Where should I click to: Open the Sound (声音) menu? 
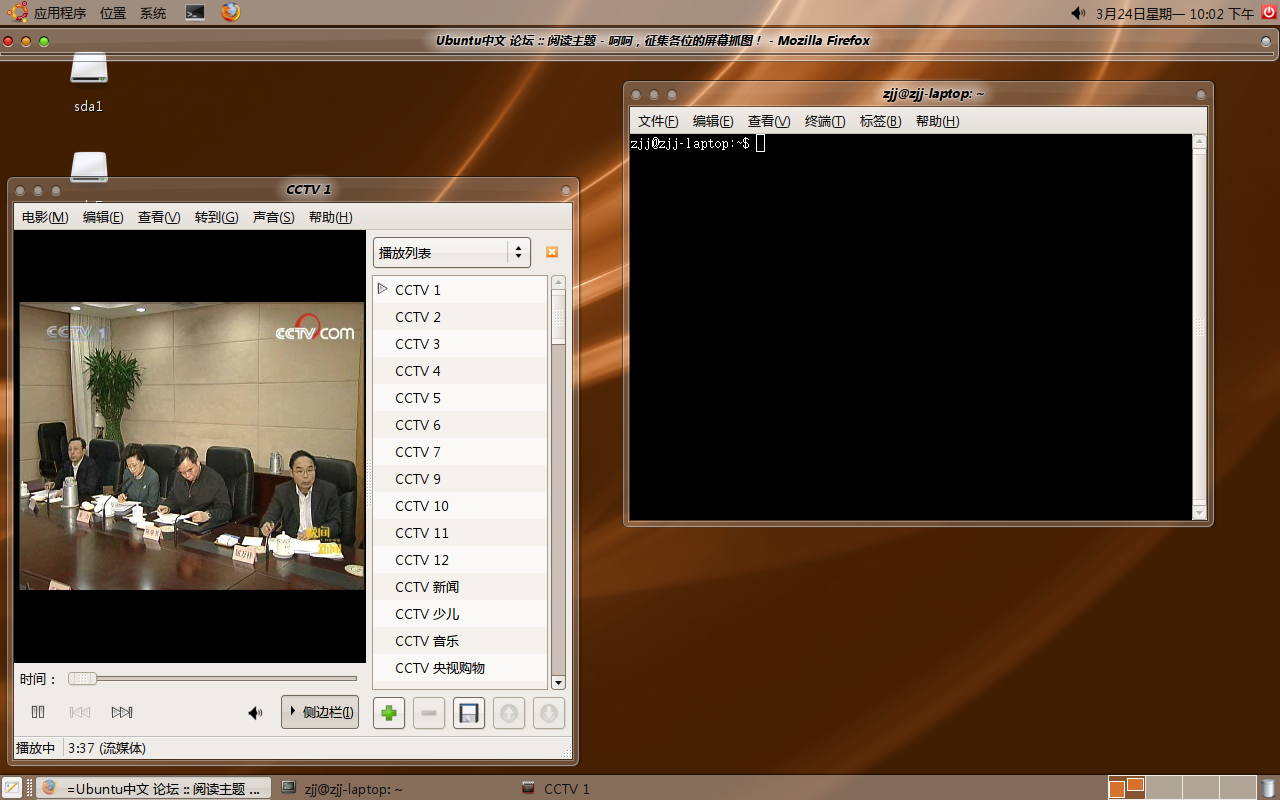pos(273,217)
